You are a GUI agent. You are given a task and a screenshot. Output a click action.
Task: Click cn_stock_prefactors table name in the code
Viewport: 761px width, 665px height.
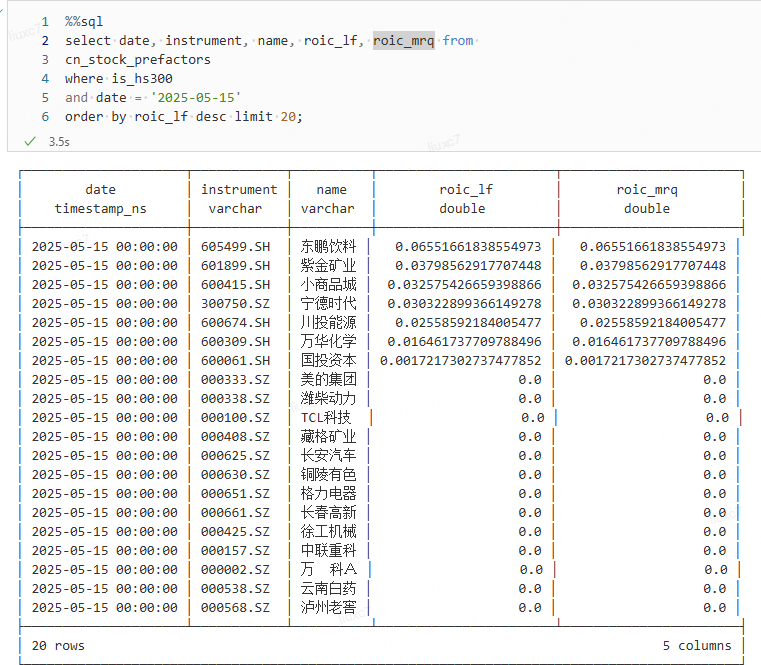click(138, 59)
